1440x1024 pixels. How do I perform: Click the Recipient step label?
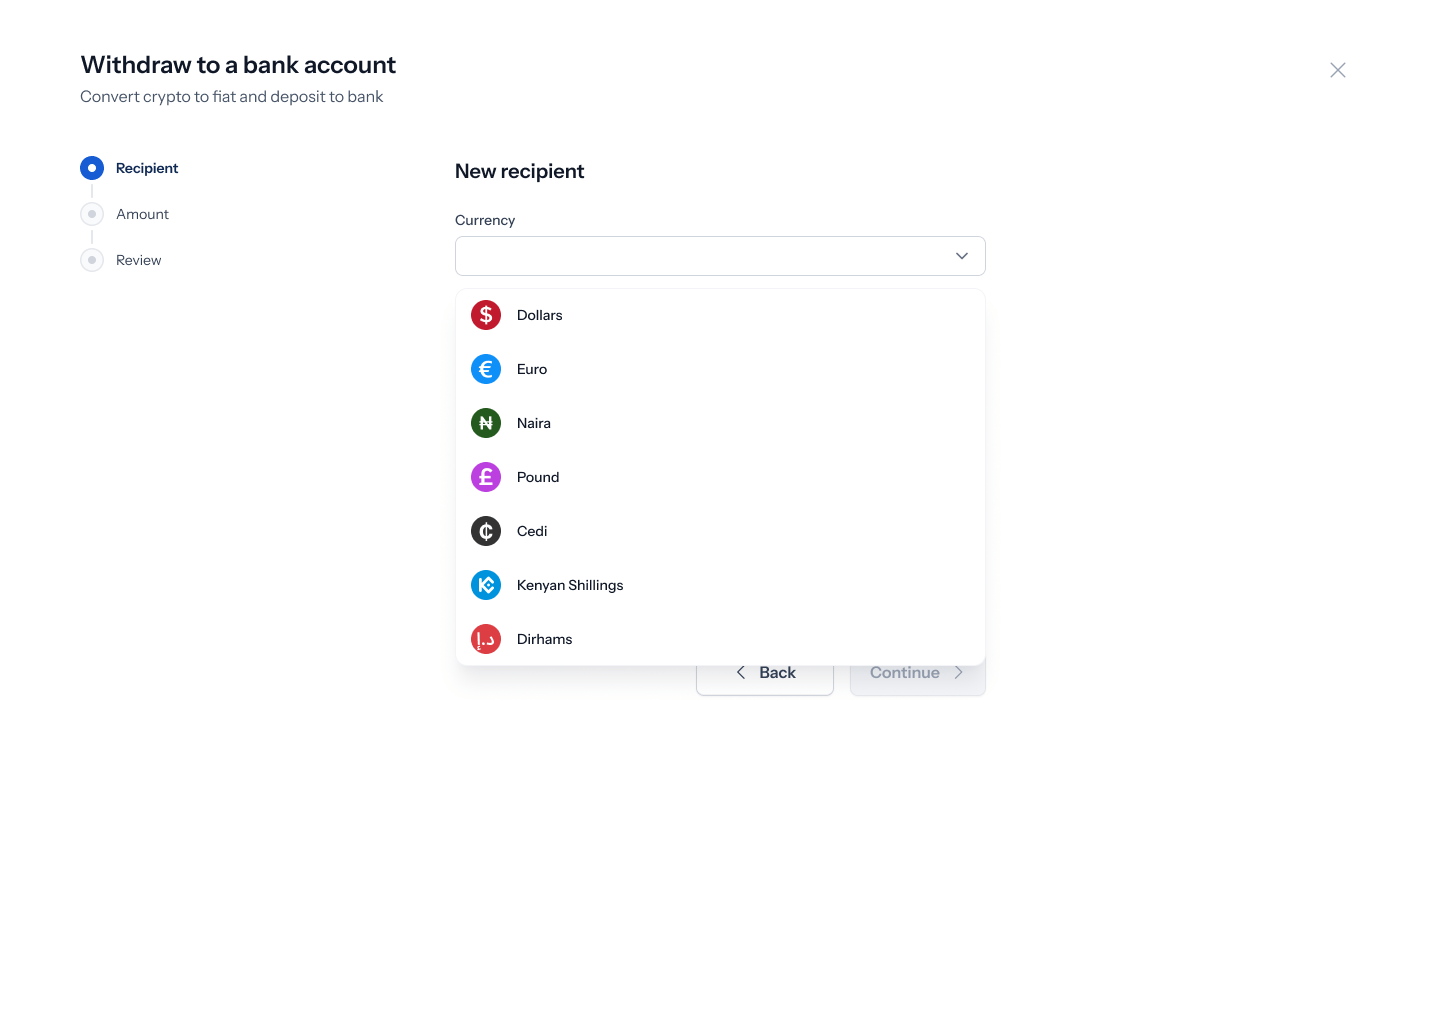[x=147, y=168]
